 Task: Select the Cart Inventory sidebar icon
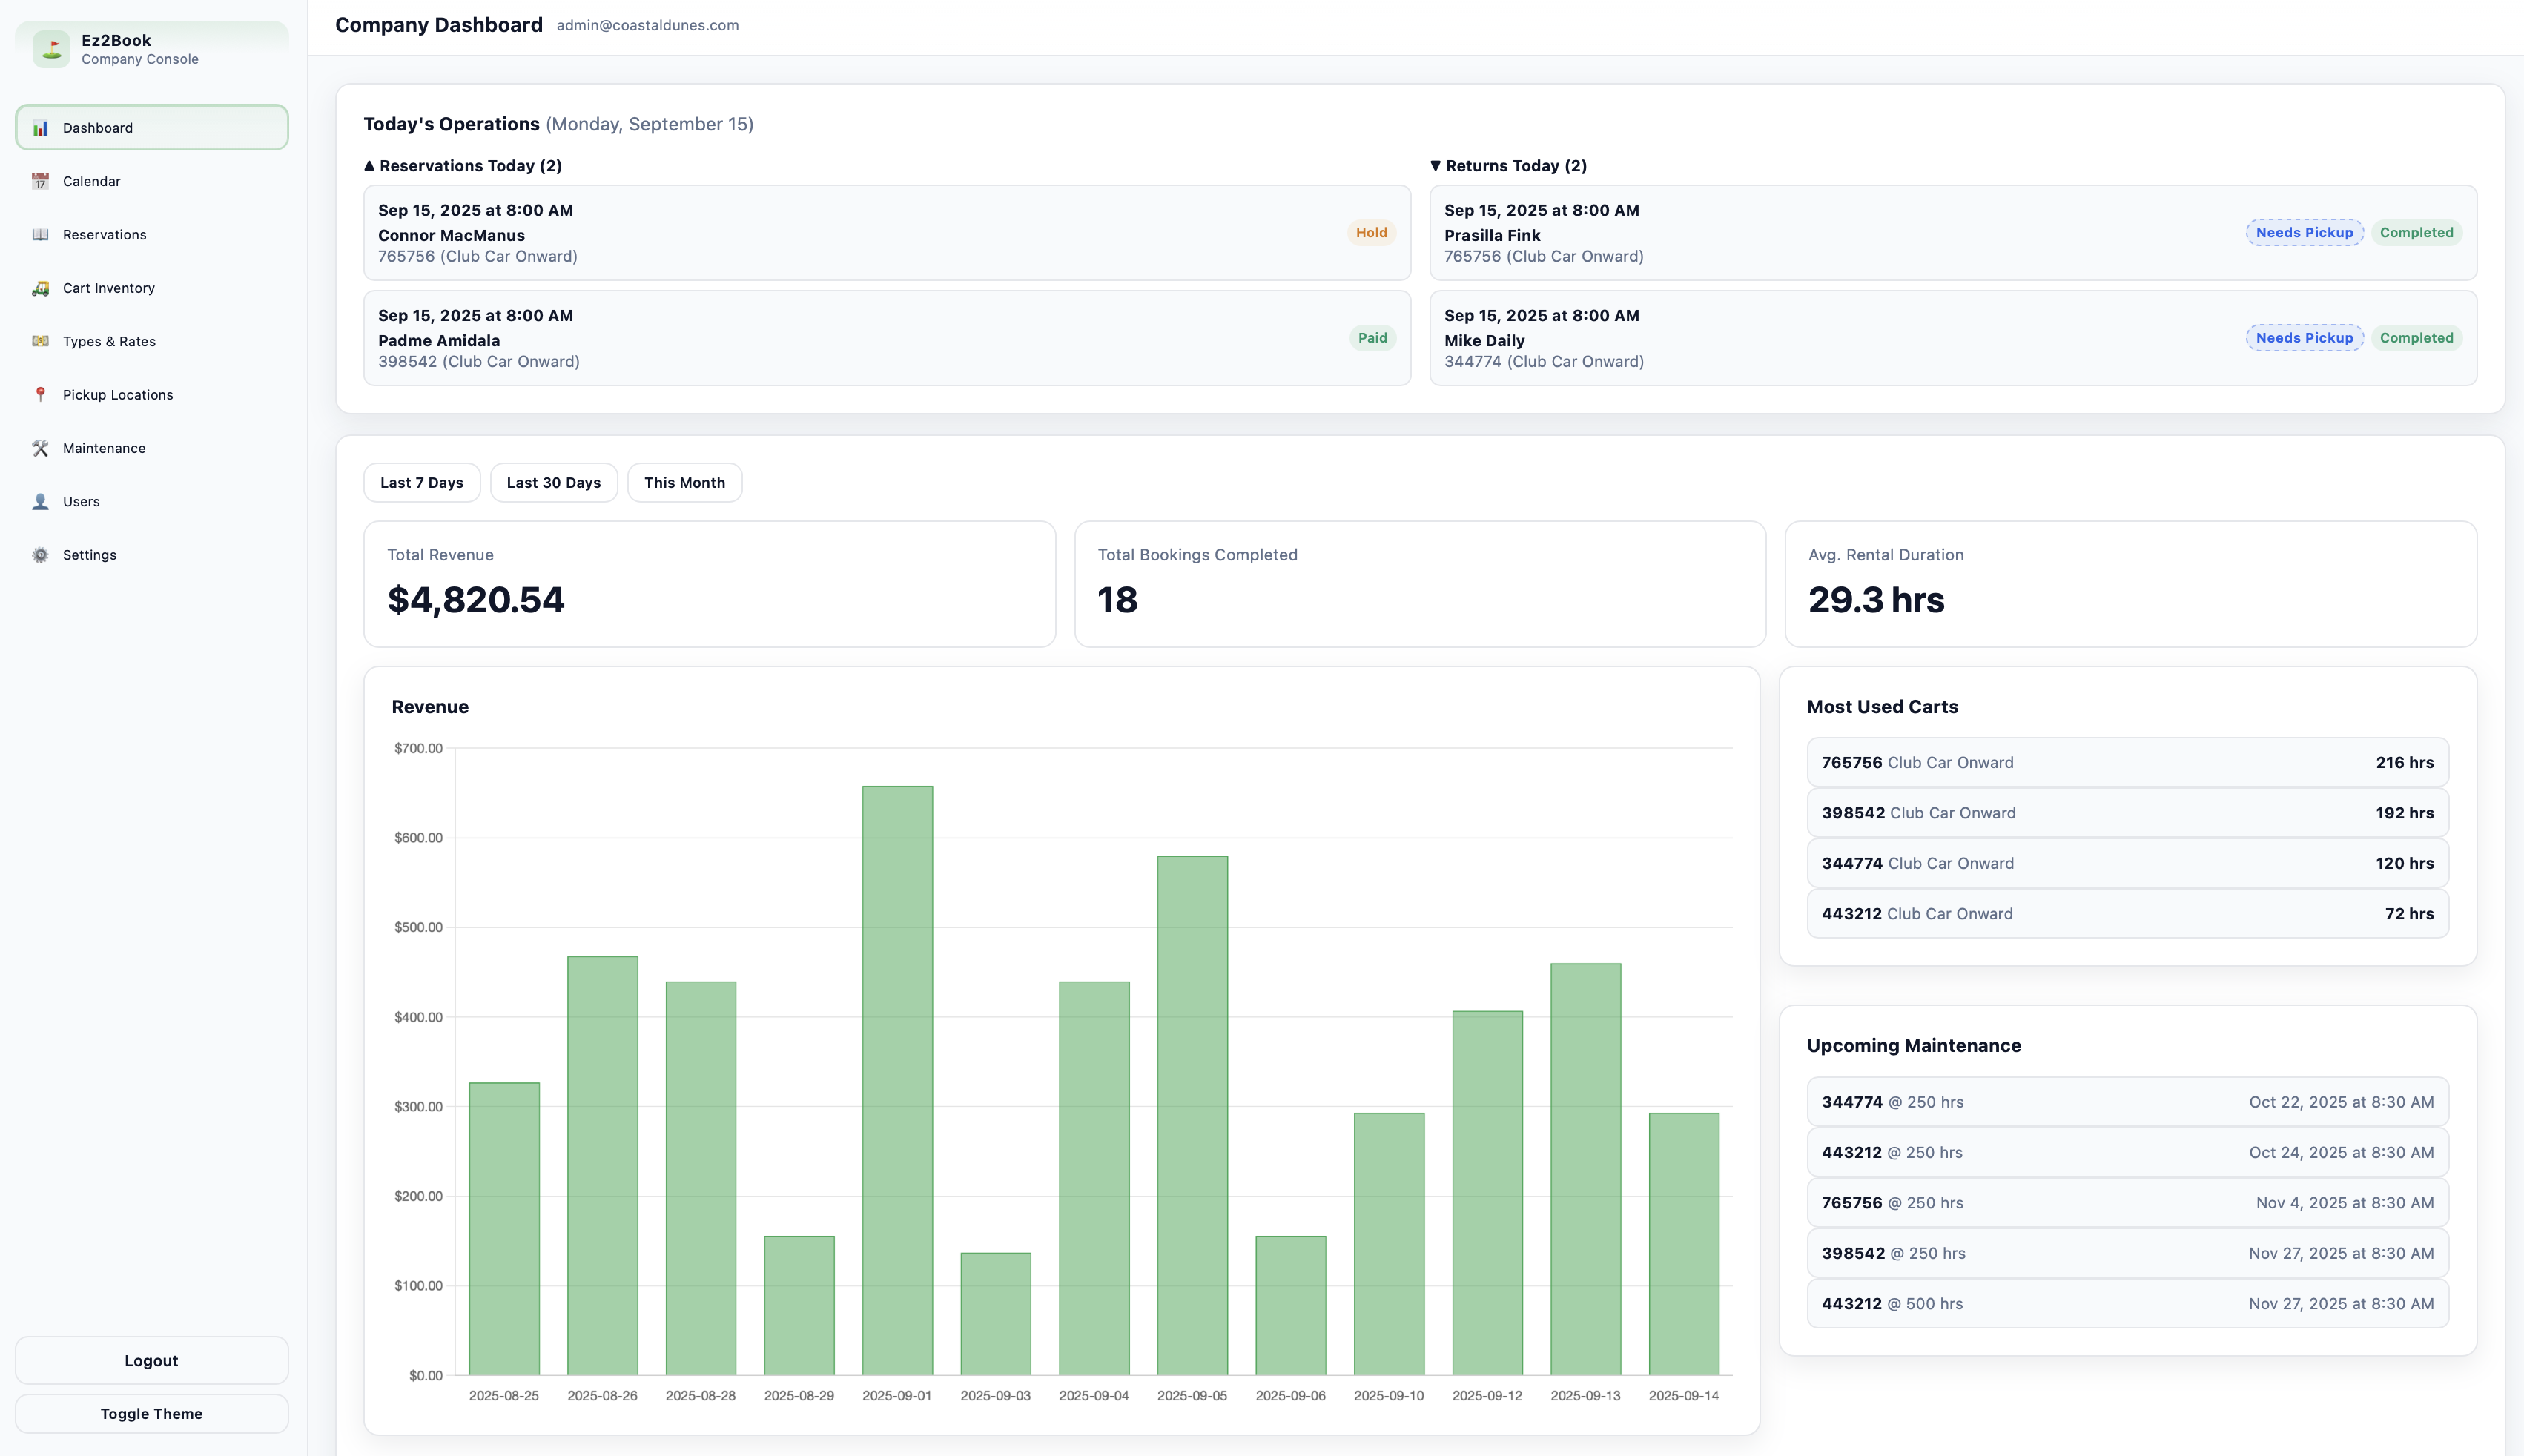(40, 287)
